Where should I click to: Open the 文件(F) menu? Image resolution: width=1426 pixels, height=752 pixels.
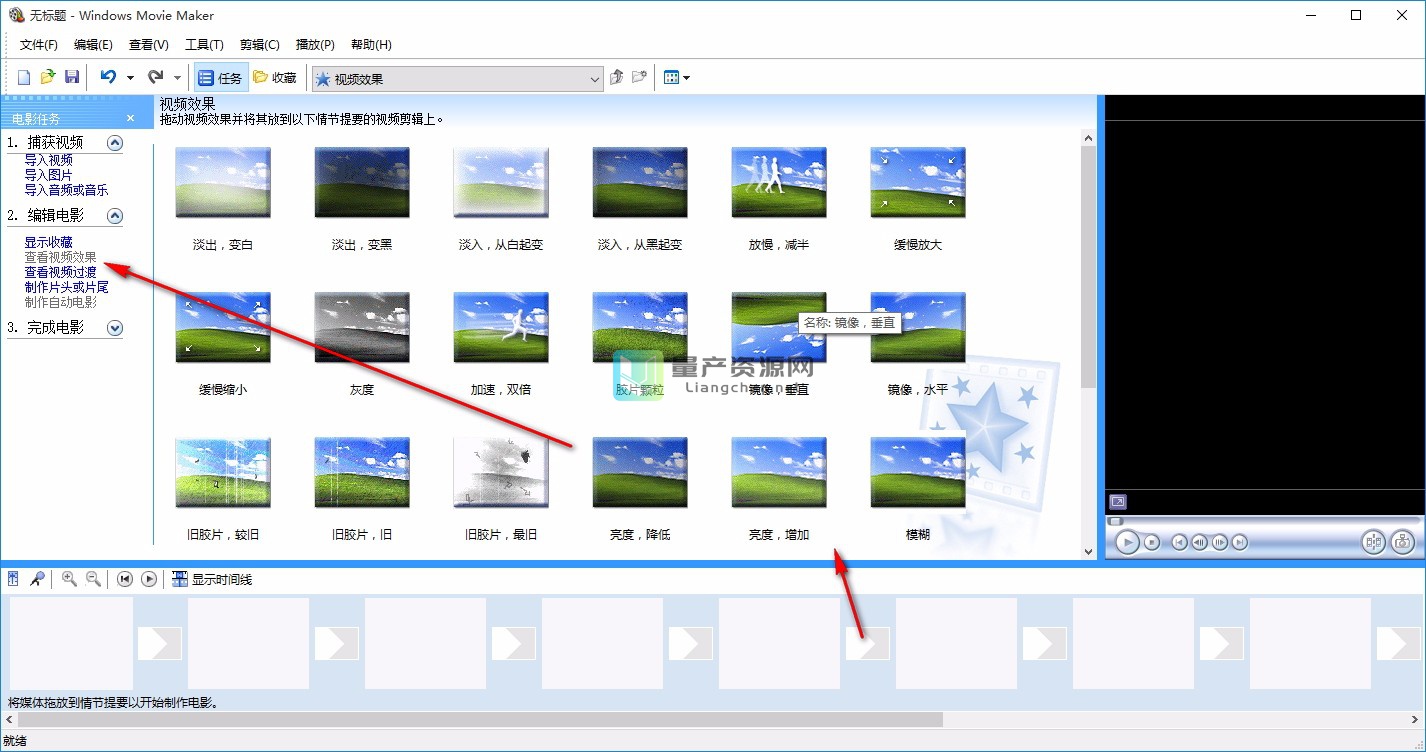[x=39, y=45]
